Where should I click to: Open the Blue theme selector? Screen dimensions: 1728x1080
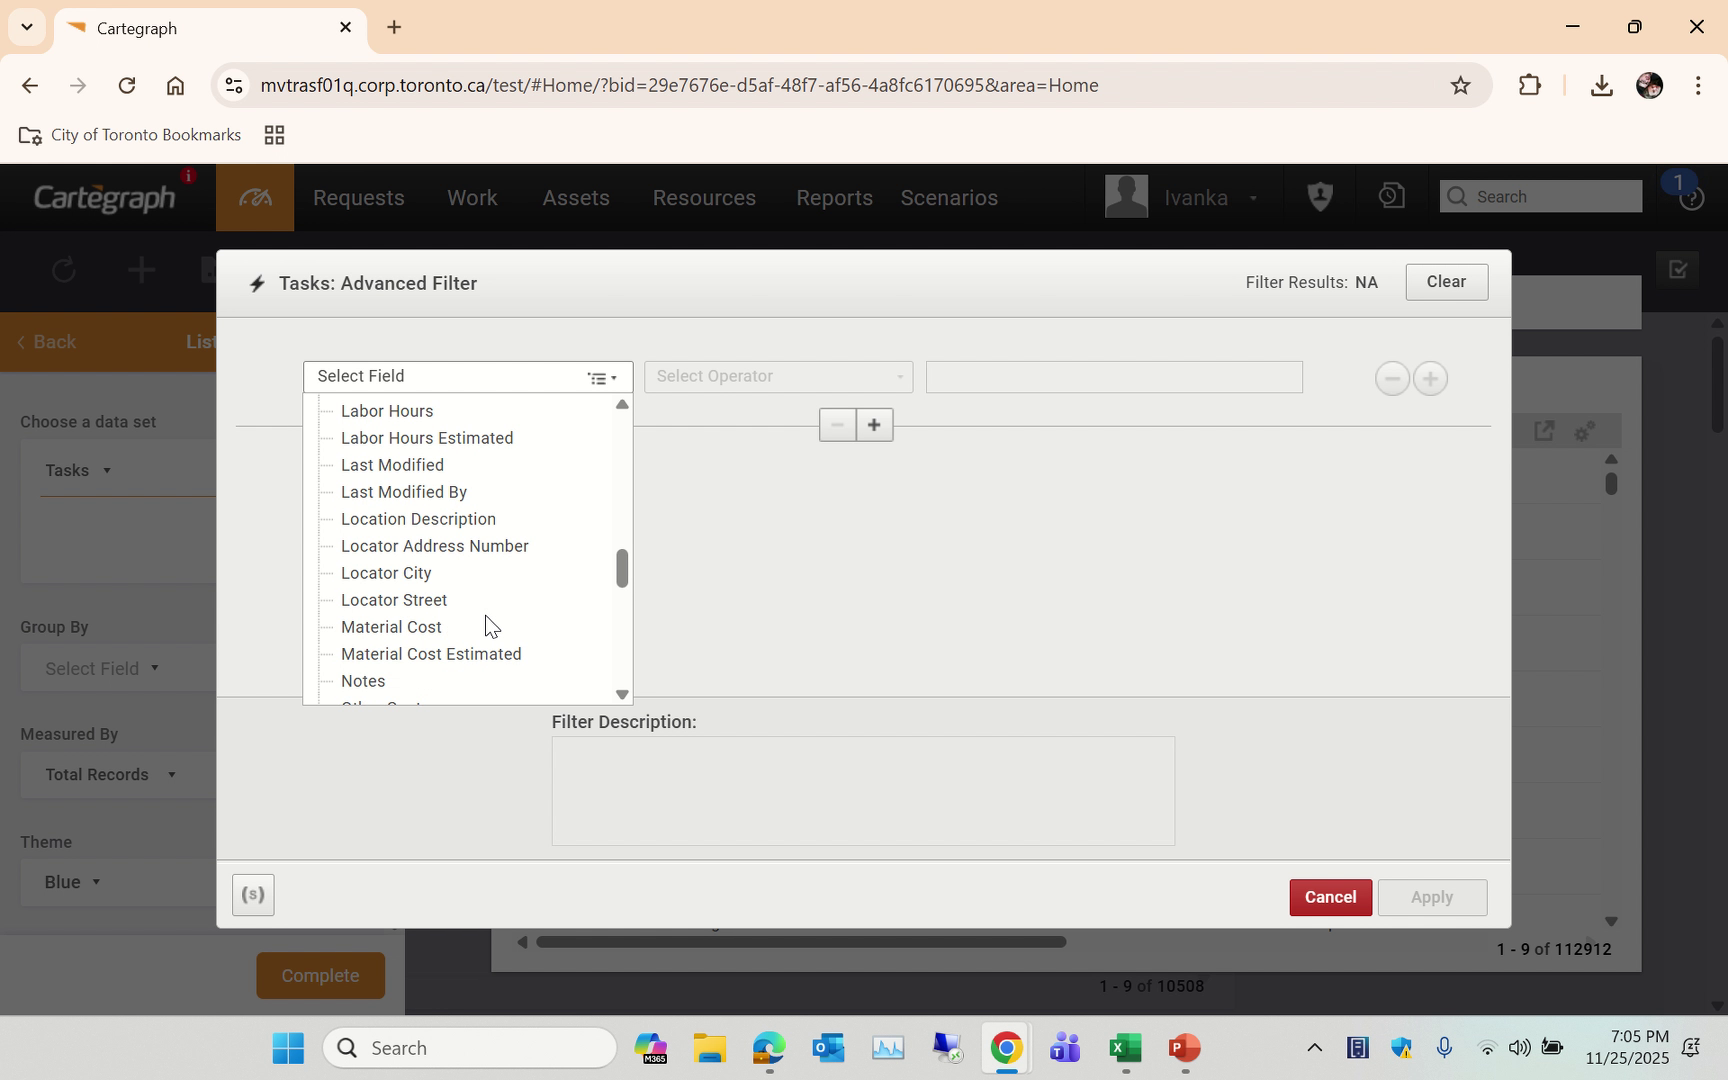(70, 882)
